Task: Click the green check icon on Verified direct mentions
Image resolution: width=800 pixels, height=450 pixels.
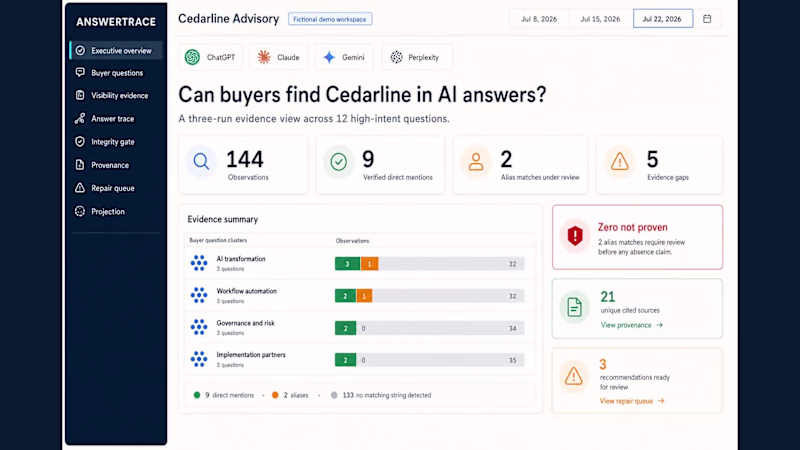Action: click(338, 162)
